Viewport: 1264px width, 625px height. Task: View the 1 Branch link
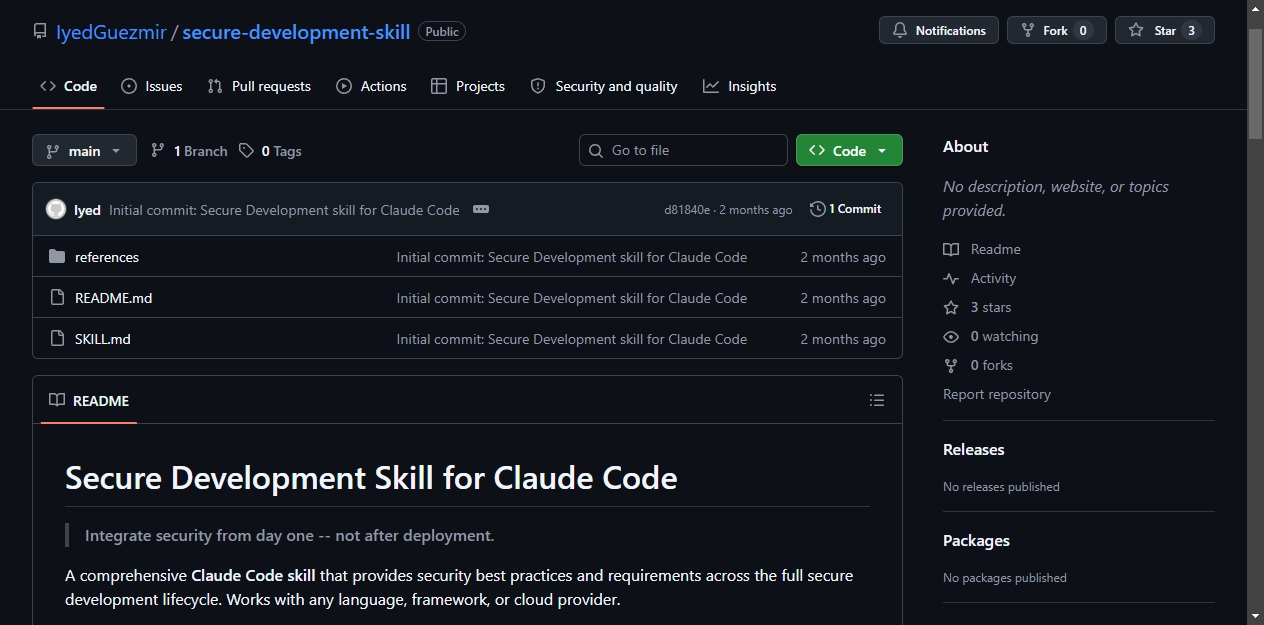point(189,151)
